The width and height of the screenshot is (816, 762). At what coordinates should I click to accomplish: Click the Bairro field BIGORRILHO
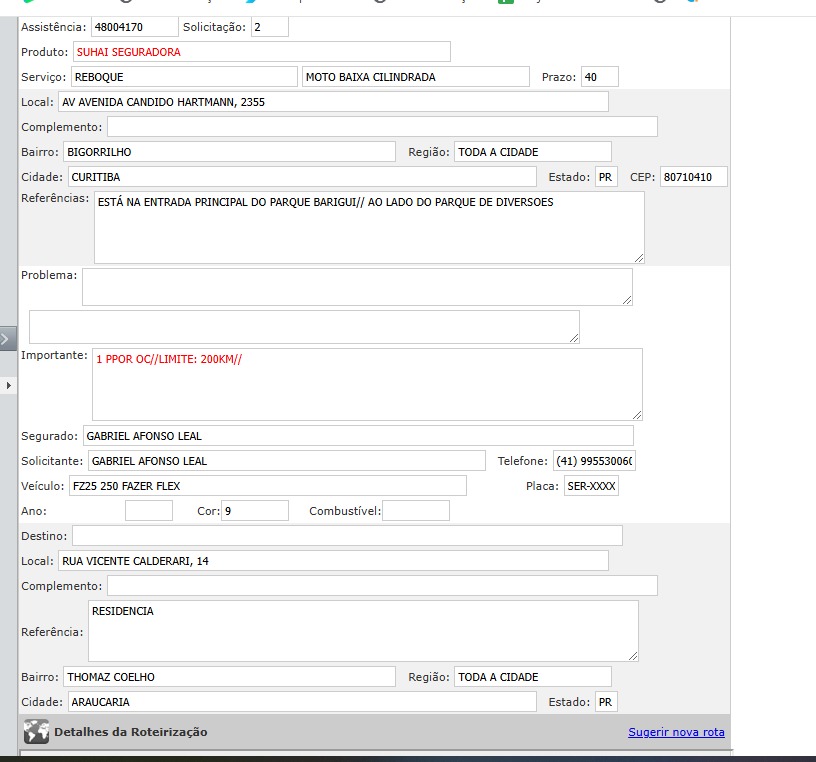click(x=230, y=152)
